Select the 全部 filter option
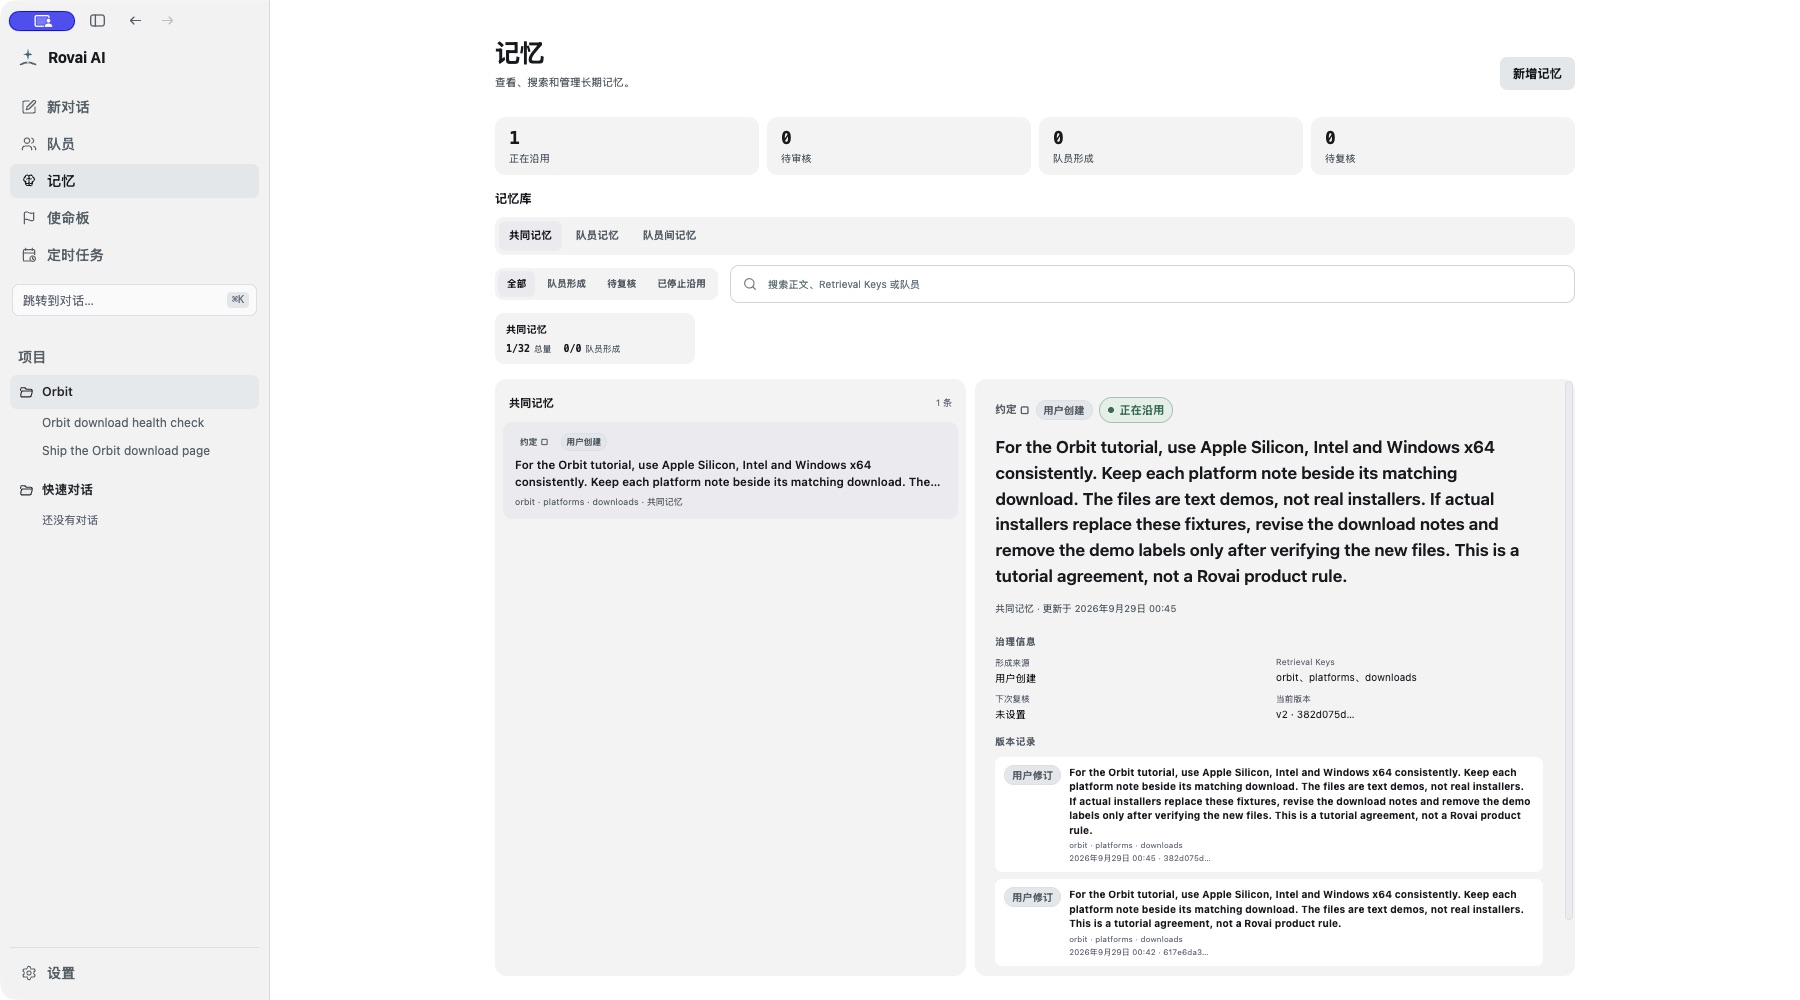Image resolution: width=1800 pixels, height=1000 pixels. coord(516,284)
